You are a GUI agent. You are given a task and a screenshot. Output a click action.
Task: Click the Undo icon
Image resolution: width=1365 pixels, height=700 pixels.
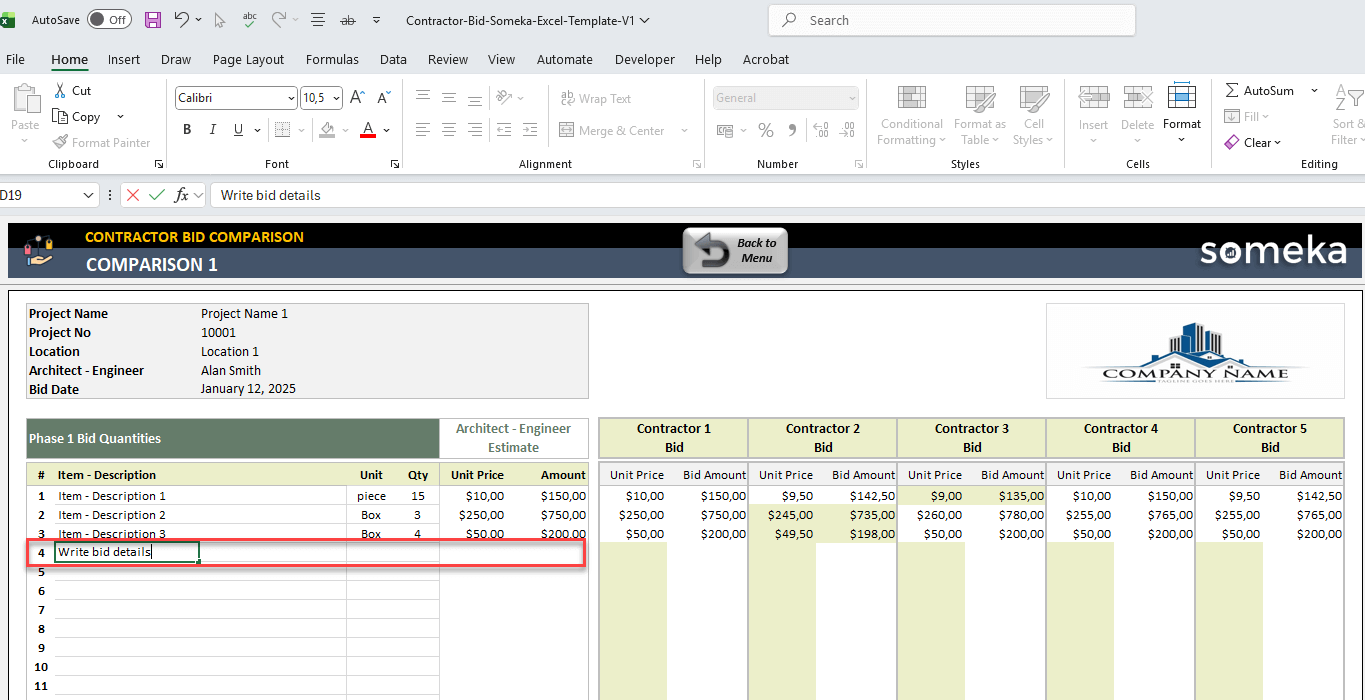click(x=181, y=18)
